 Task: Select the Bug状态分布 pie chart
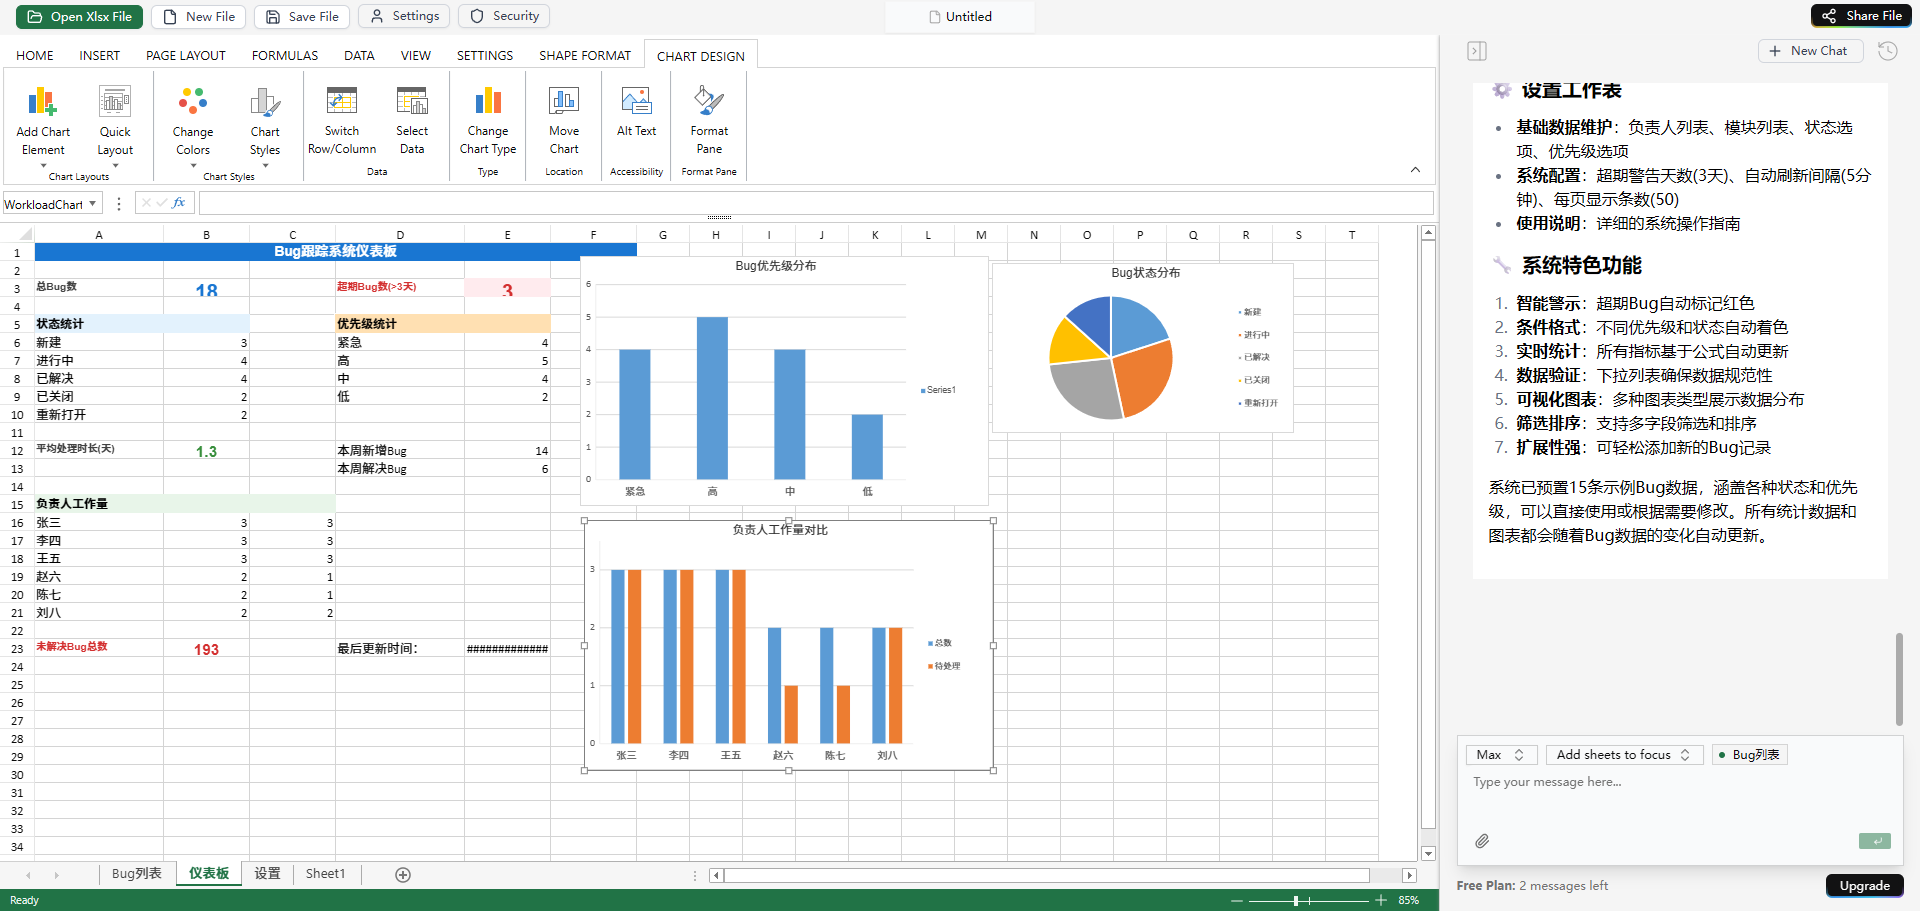[x=1142, y=348]
